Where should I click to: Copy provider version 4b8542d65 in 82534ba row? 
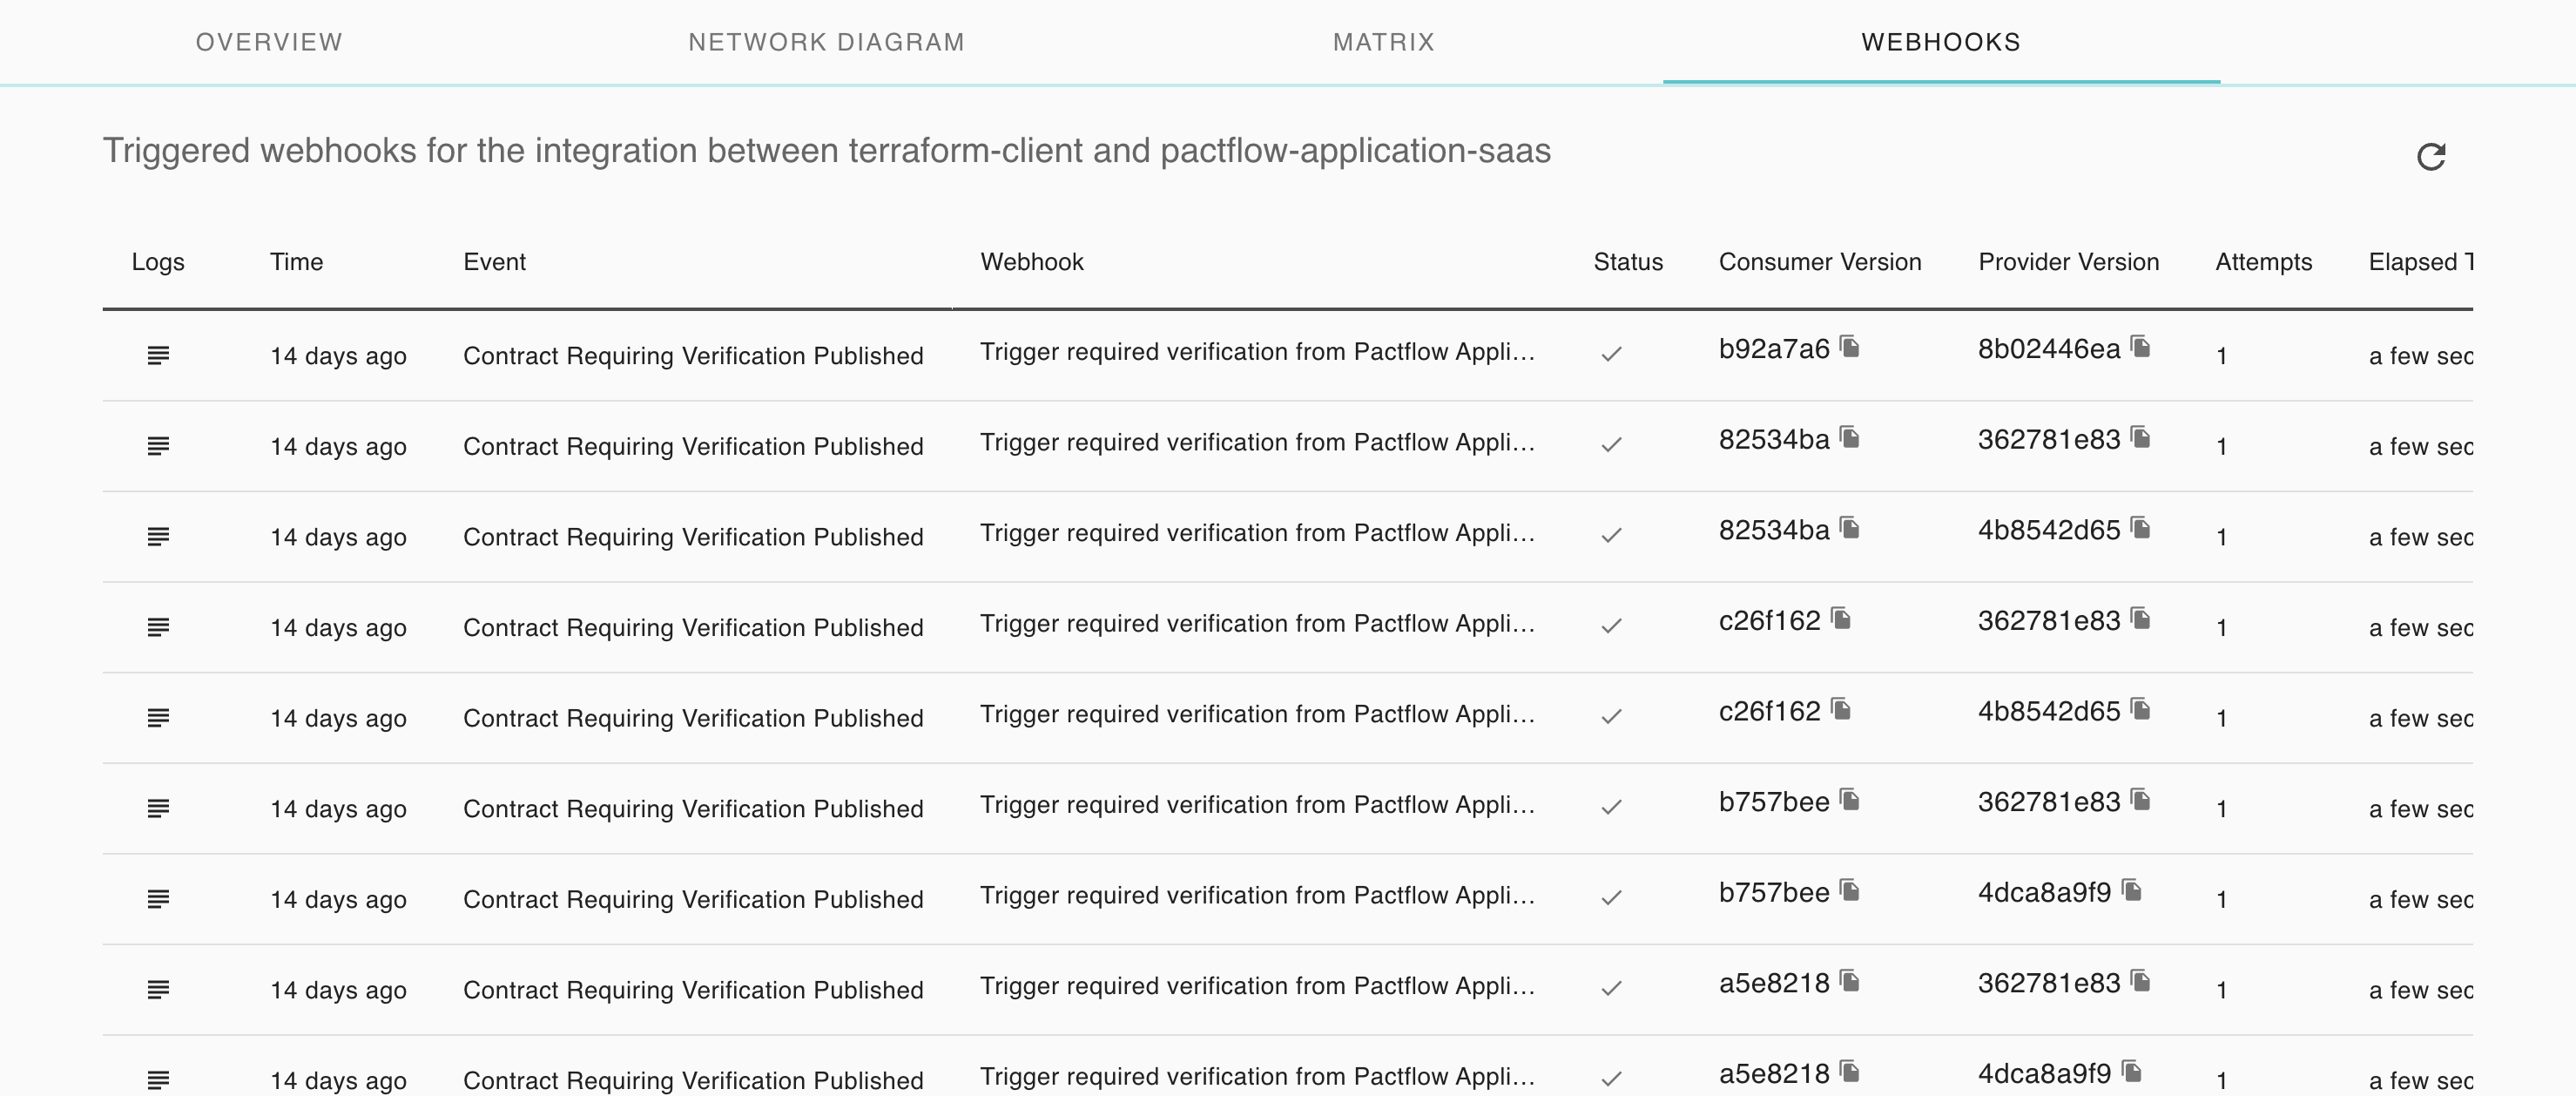2141,528
